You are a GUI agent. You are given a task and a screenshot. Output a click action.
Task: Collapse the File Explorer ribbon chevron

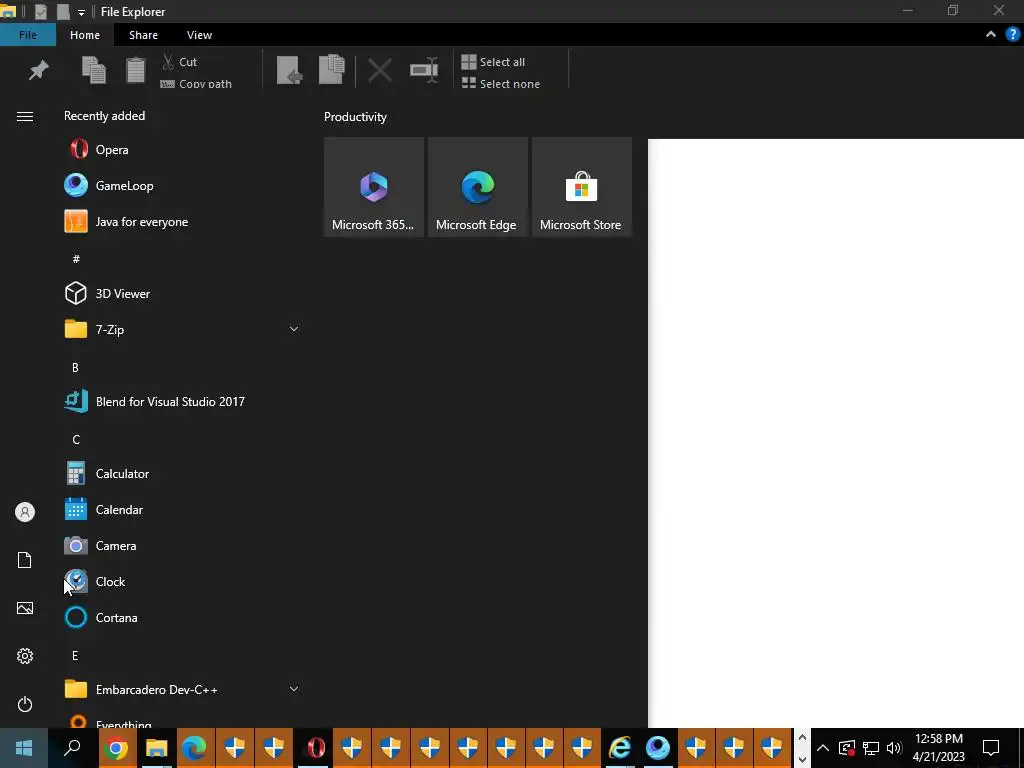pyautogui.click(x=991, y=35)
